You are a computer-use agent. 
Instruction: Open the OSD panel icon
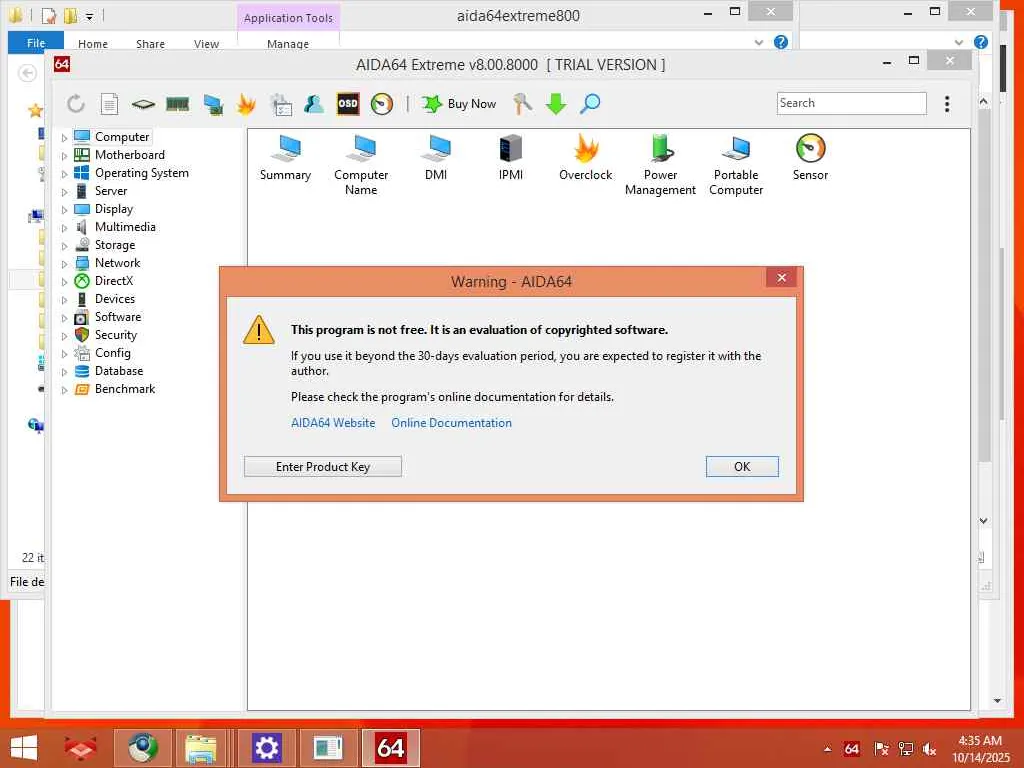tap(348, 104)
